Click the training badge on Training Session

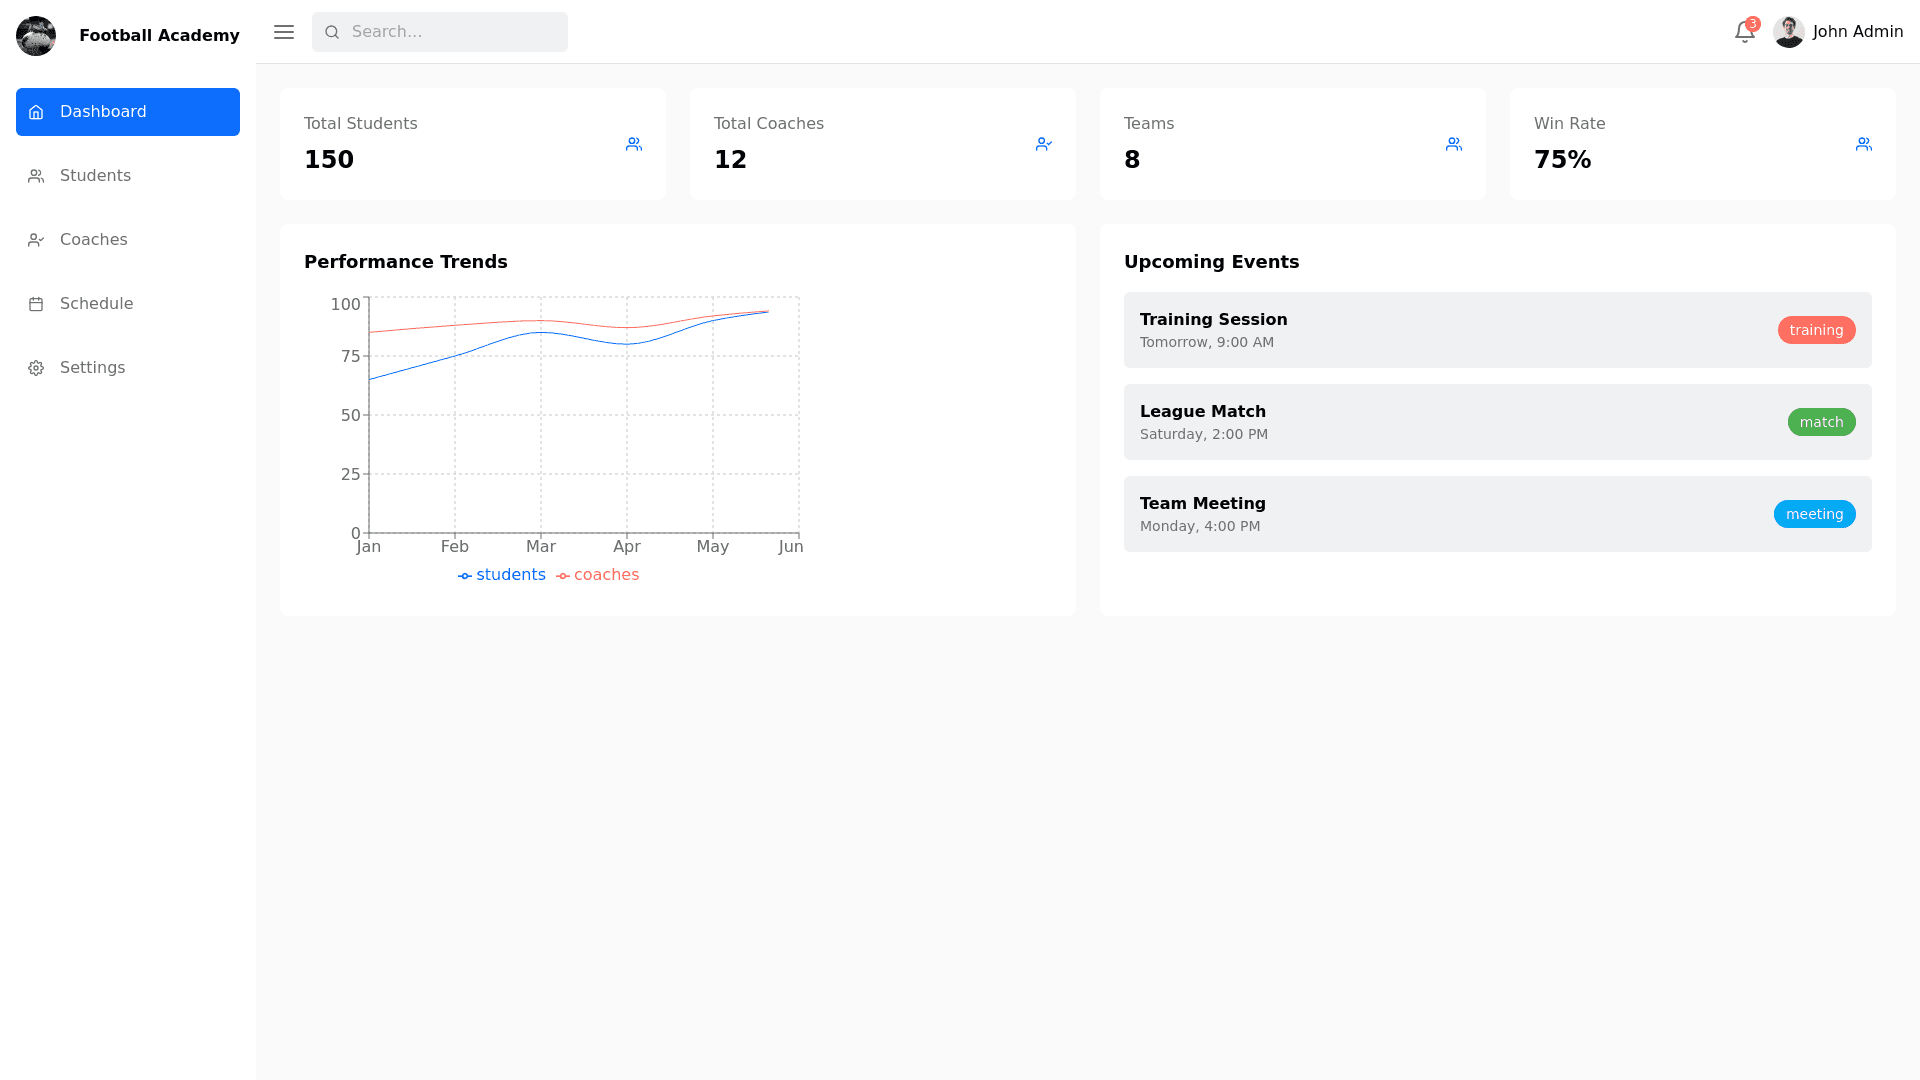(x=1816, y=330)
